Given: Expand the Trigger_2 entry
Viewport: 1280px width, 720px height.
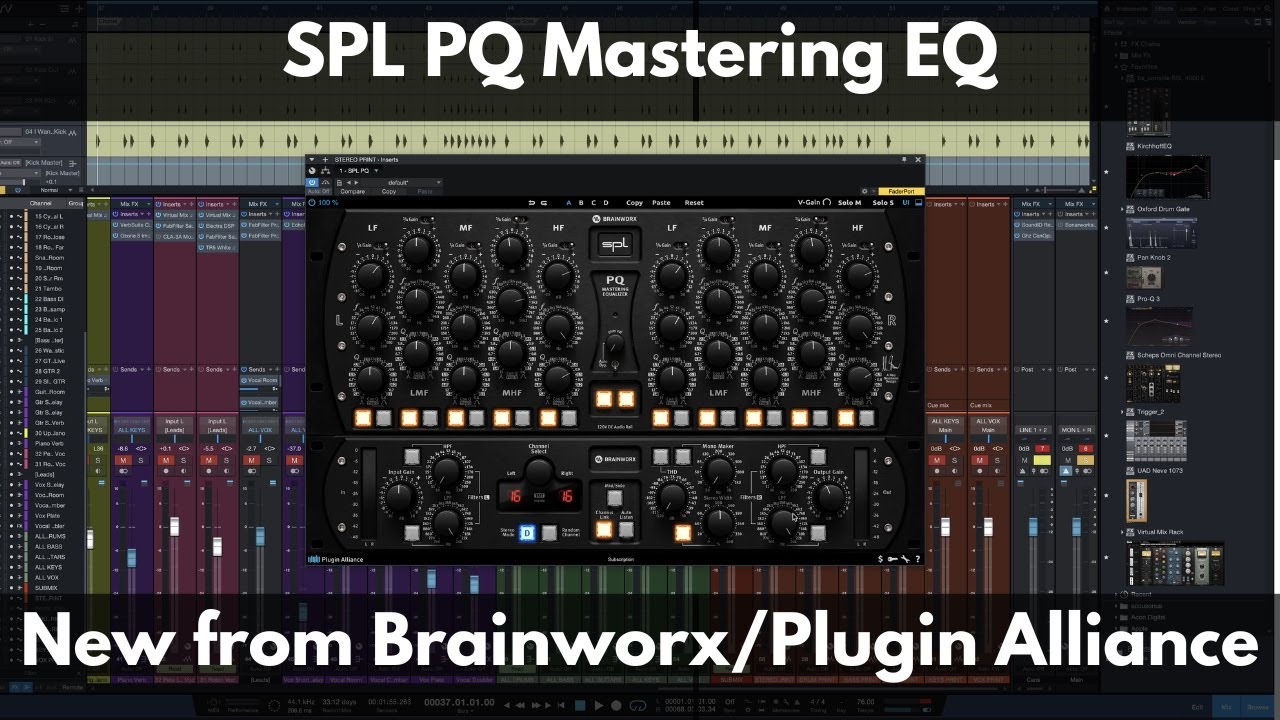Looking at the screenshot, I should click(x=1122, y=411).
